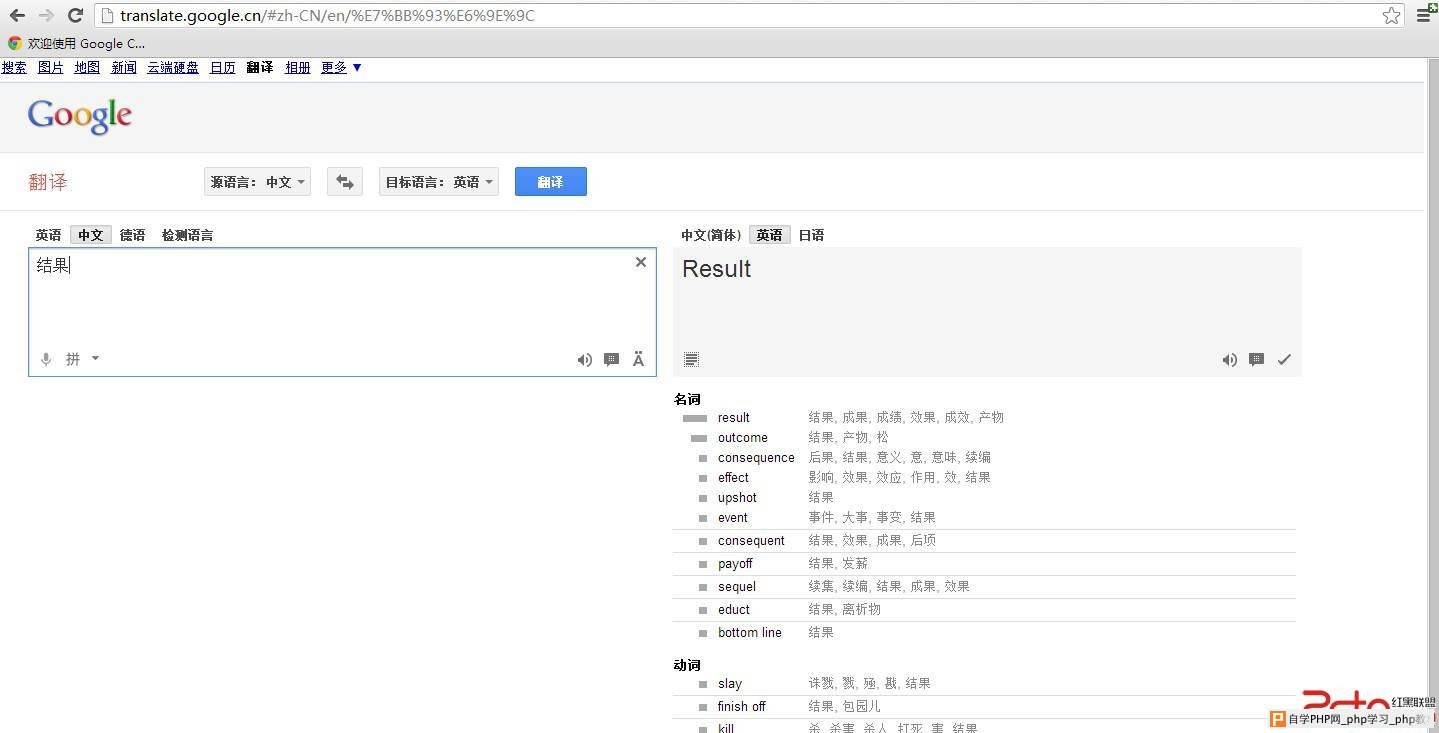
Task: Click the microphone voice input icon
Action: tap(46, 359)
